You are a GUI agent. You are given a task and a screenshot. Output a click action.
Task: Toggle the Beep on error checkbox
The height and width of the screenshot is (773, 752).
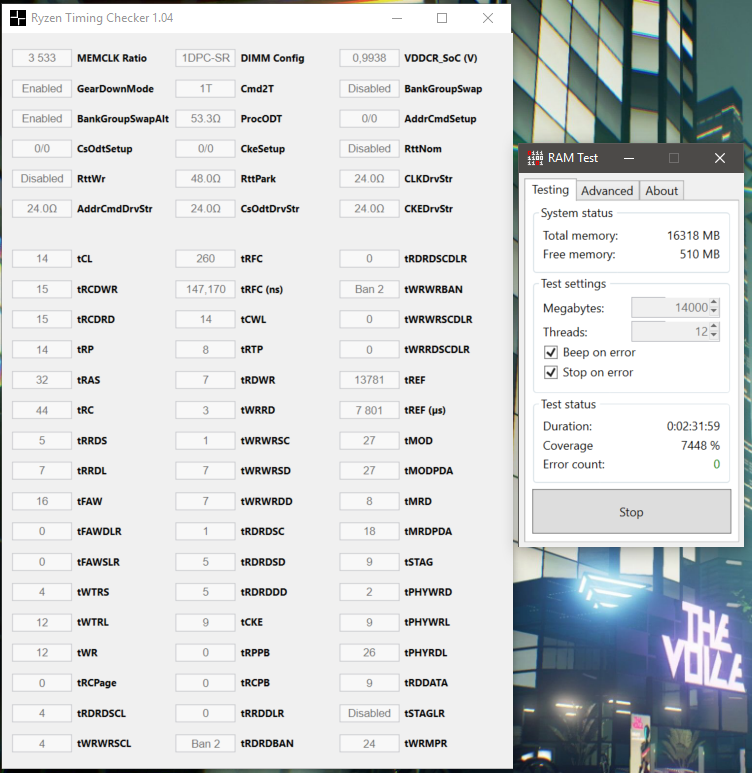551,352
